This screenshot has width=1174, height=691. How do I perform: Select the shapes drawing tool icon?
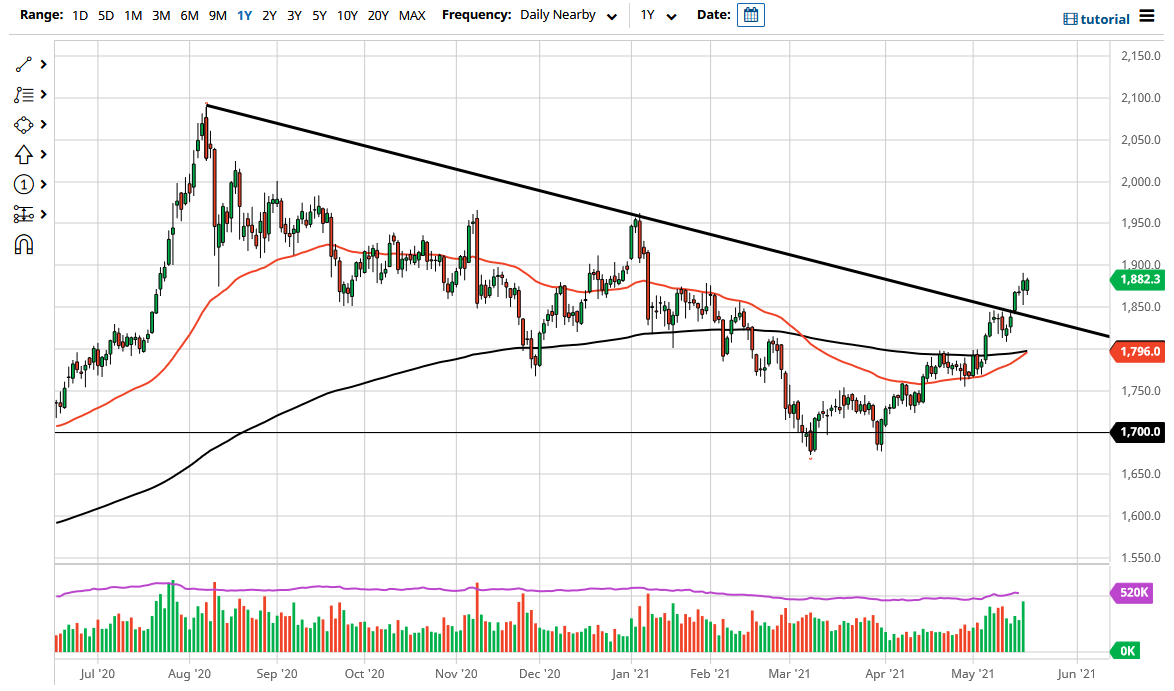click(23, 125)
